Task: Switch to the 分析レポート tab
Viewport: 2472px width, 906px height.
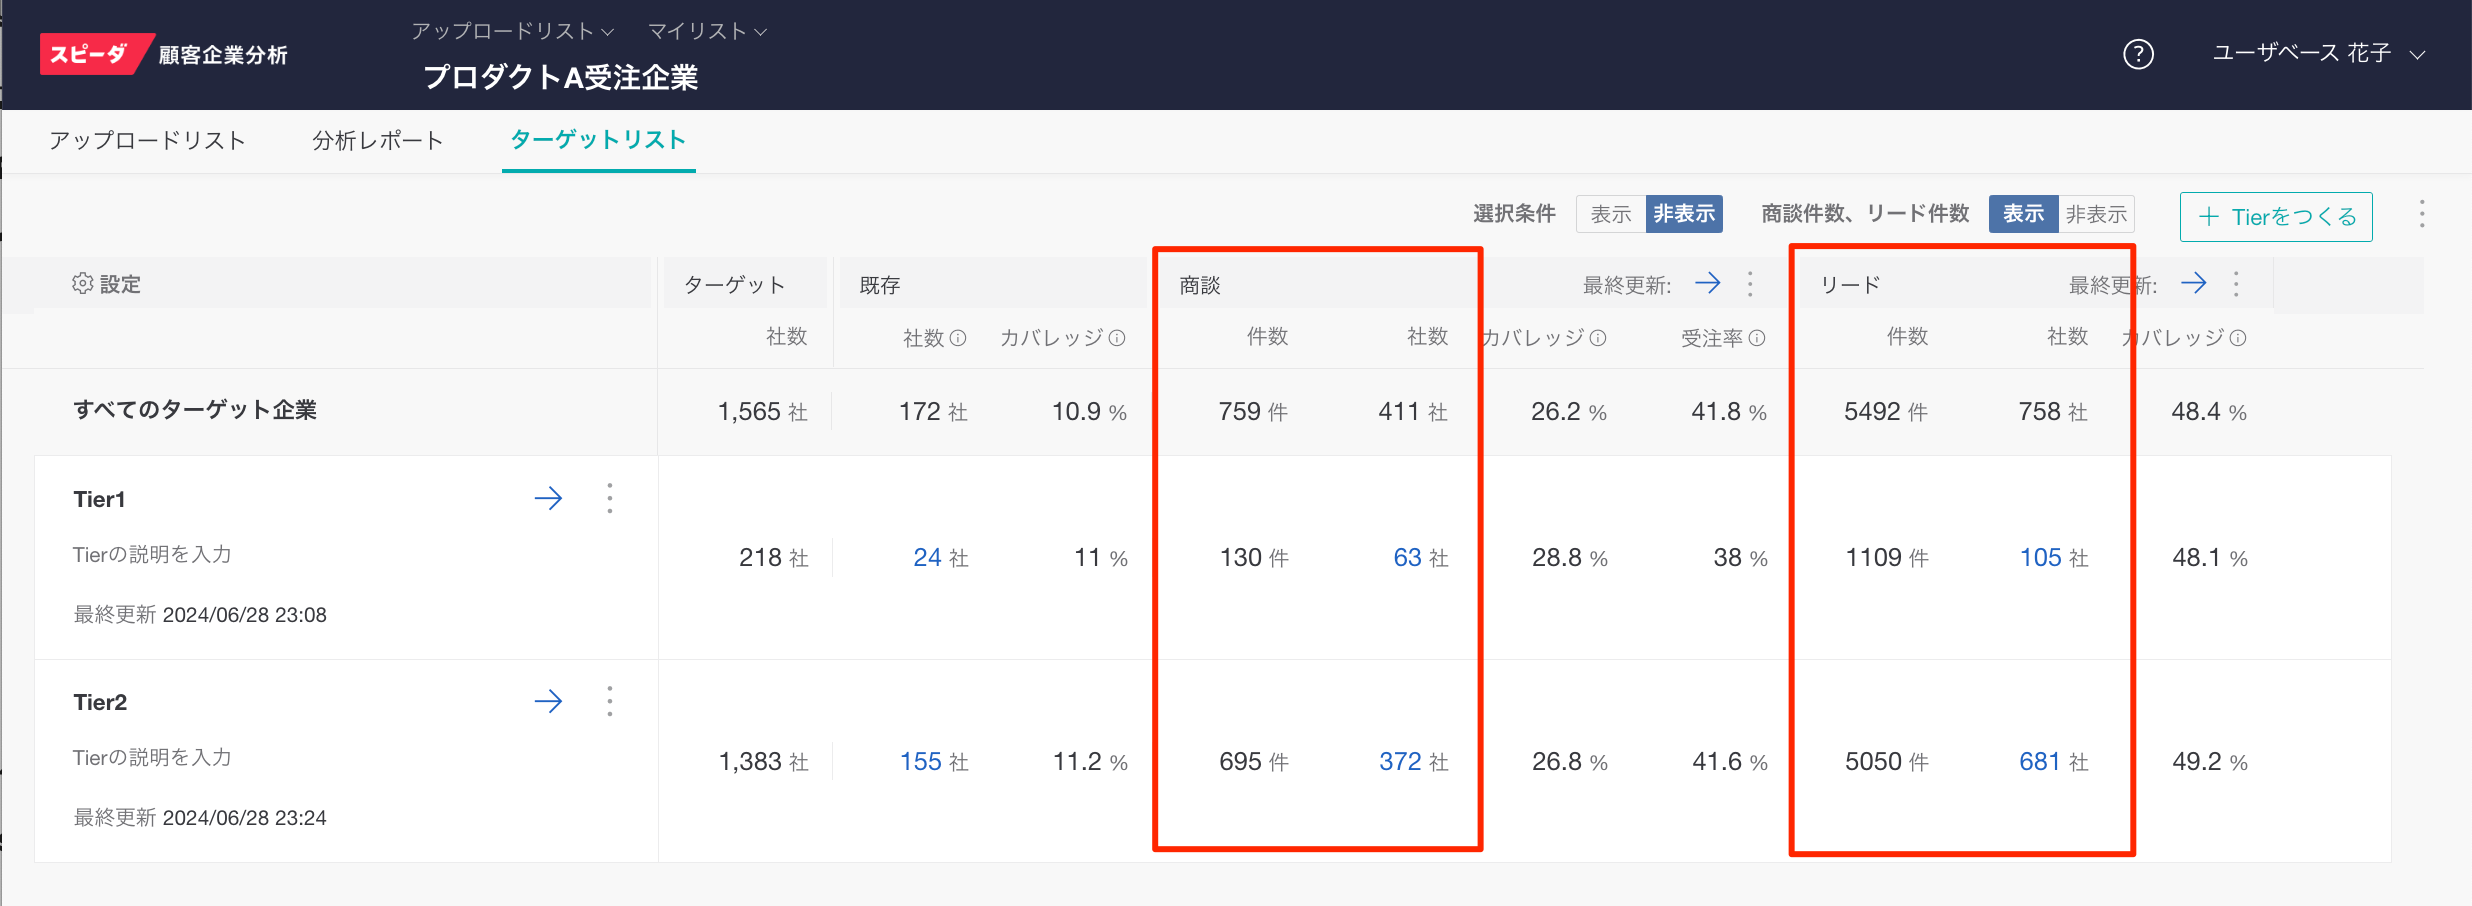Action: coord(377,141)
